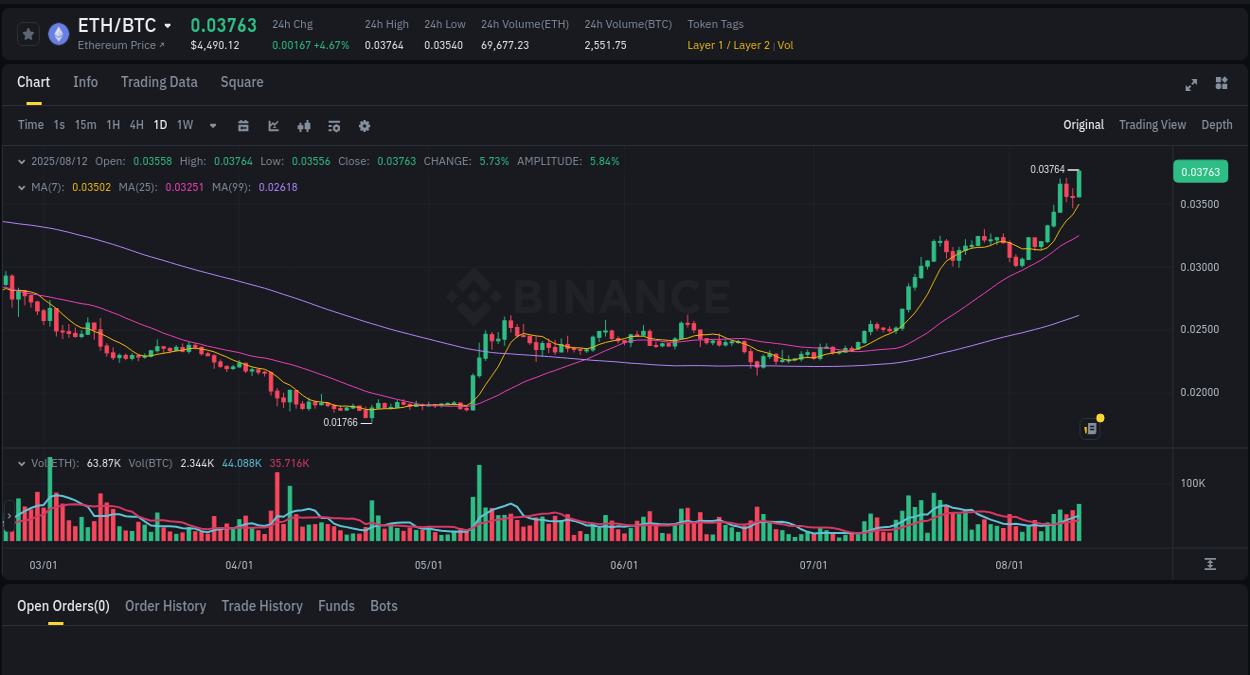Expand the chart to fullscreen mode

(x=1190, y=85)
